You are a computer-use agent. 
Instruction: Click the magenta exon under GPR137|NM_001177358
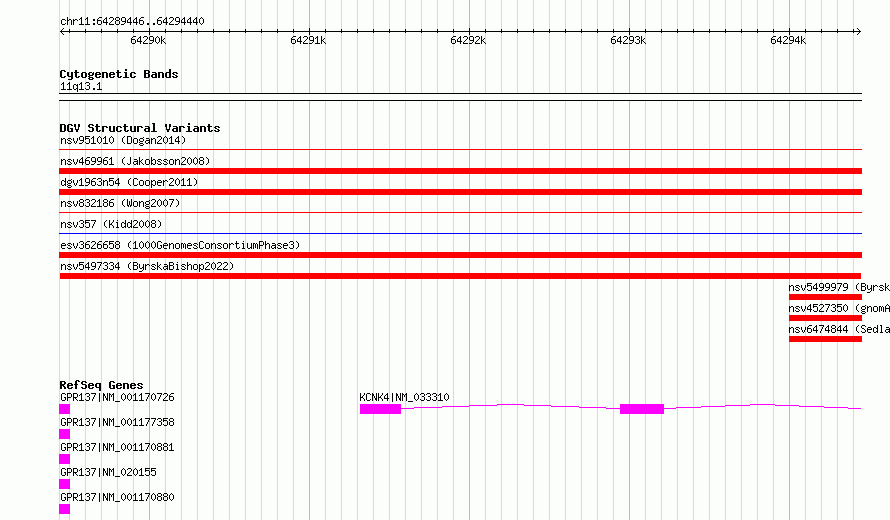(x=65, y=434)
